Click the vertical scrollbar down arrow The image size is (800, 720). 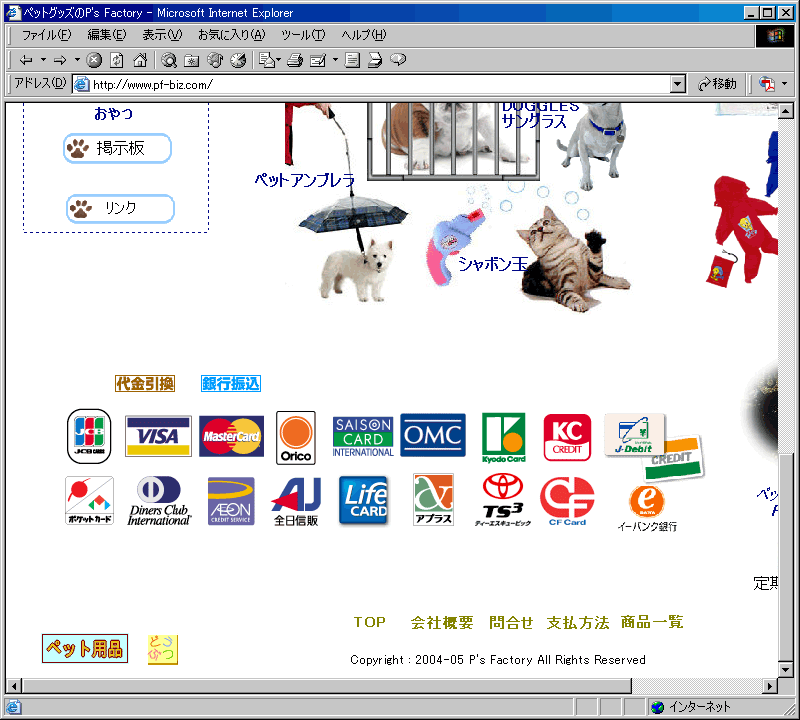coord(785,669)
